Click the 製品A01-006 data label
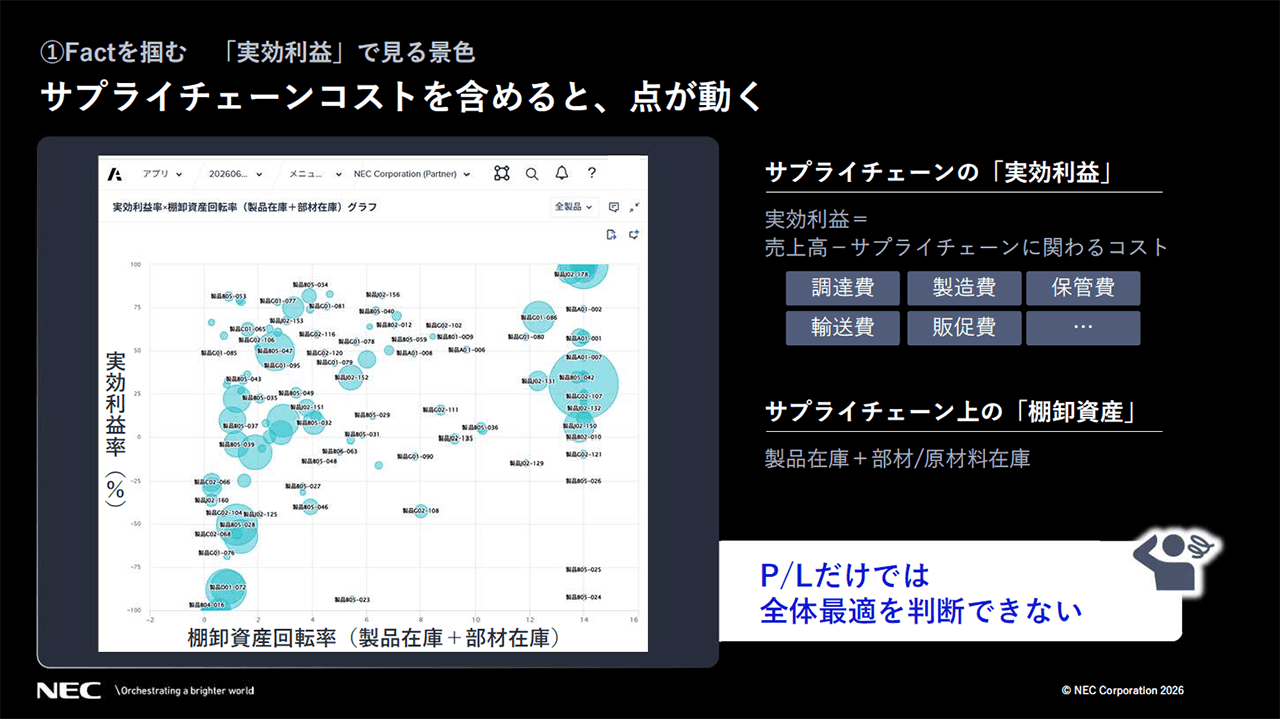Viewport: 1280px width, 719px height. pyautogui.click(x=466, y=350)
